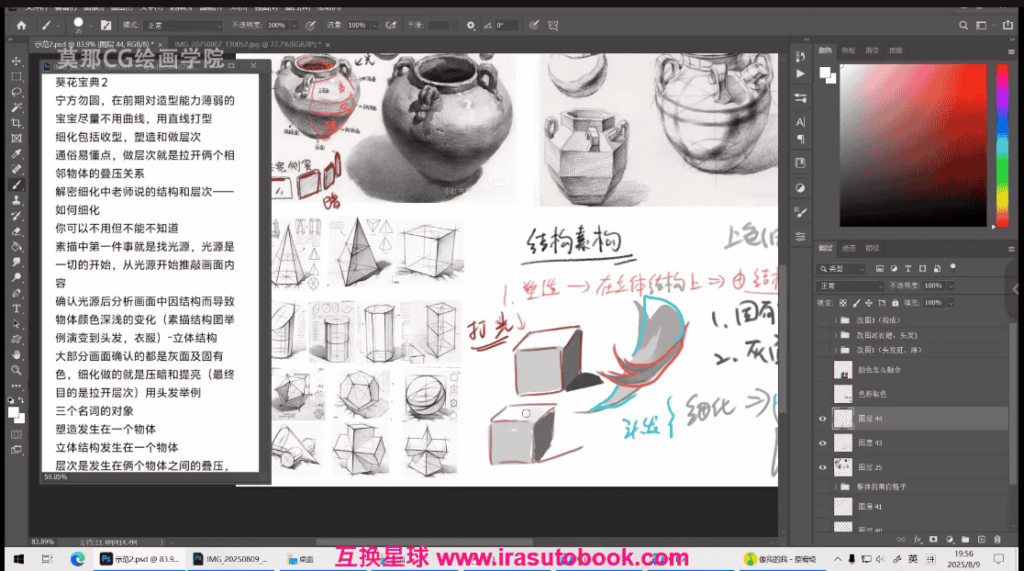
Task: Select the Type tool in toolbox
Action: pos(17,308)
